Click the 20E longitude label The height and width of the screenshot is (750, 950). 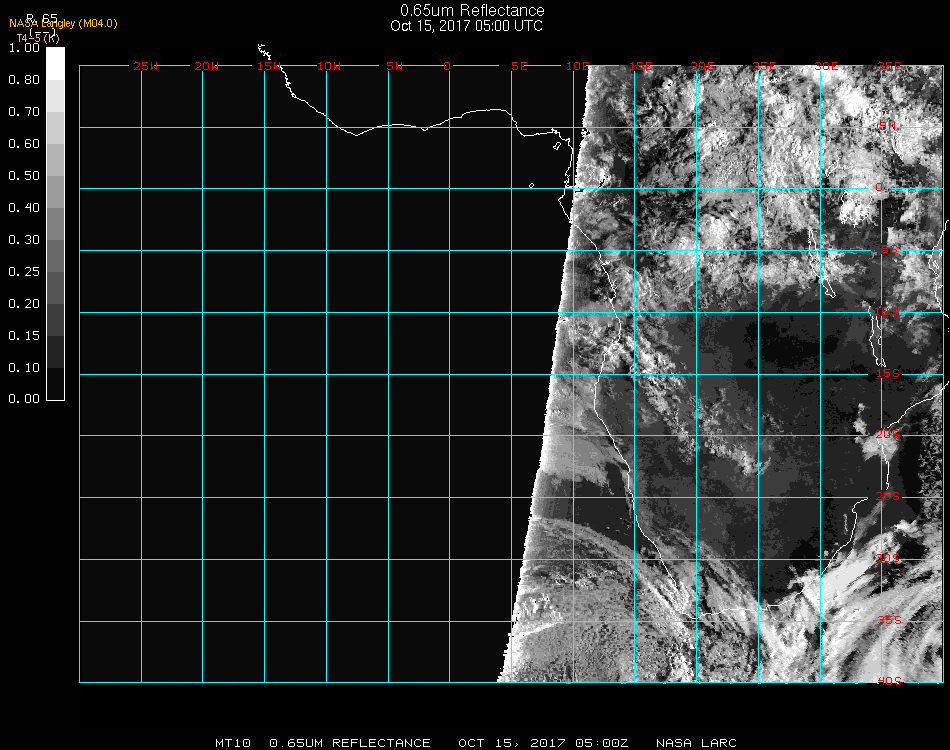(x=703, y=66)
